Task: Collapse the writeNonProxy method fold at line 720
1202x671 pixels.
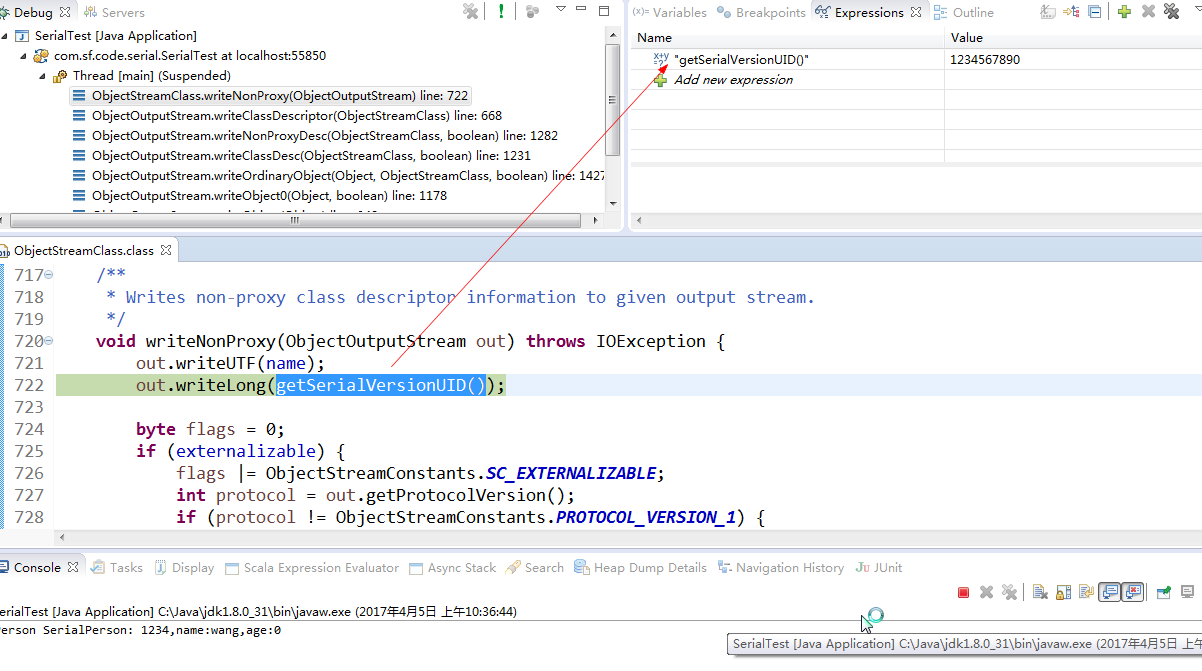Action: click(x=50, y=341)
